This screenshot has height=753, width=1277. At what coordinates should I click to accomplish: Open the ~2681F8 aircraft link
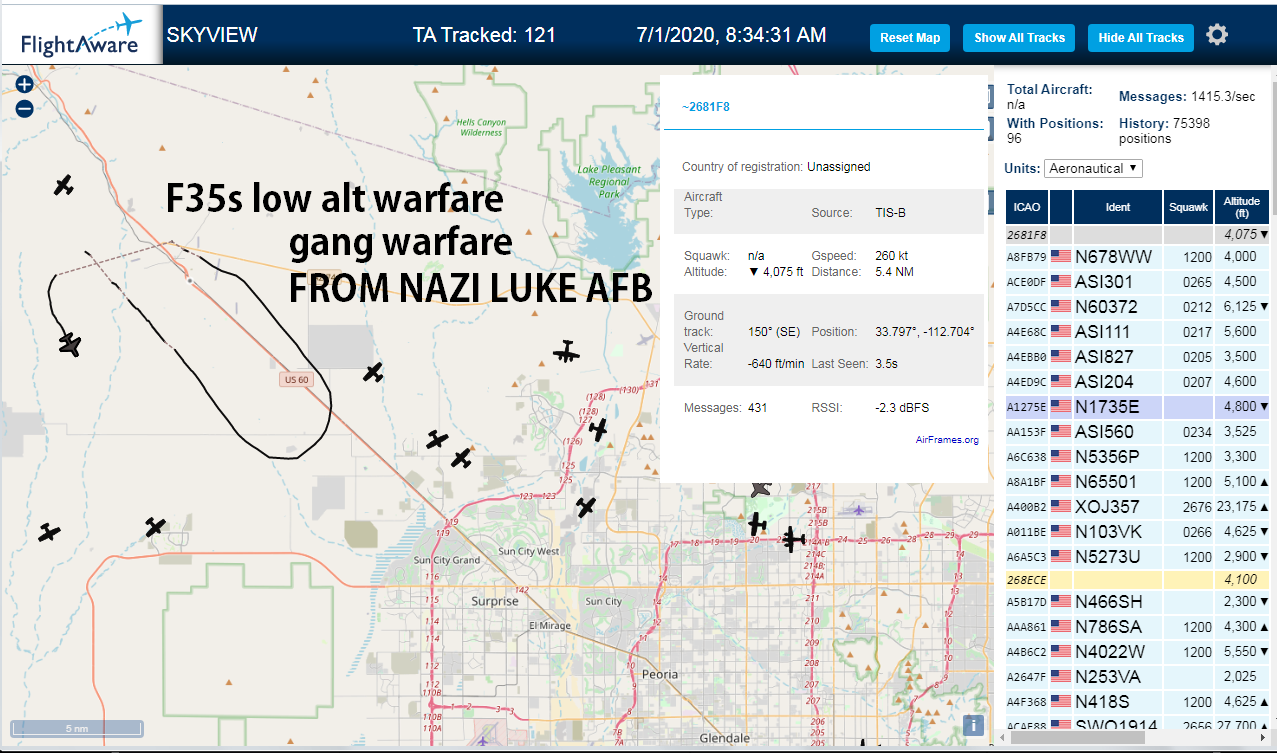pyautogui.click(x=705, y=106)
